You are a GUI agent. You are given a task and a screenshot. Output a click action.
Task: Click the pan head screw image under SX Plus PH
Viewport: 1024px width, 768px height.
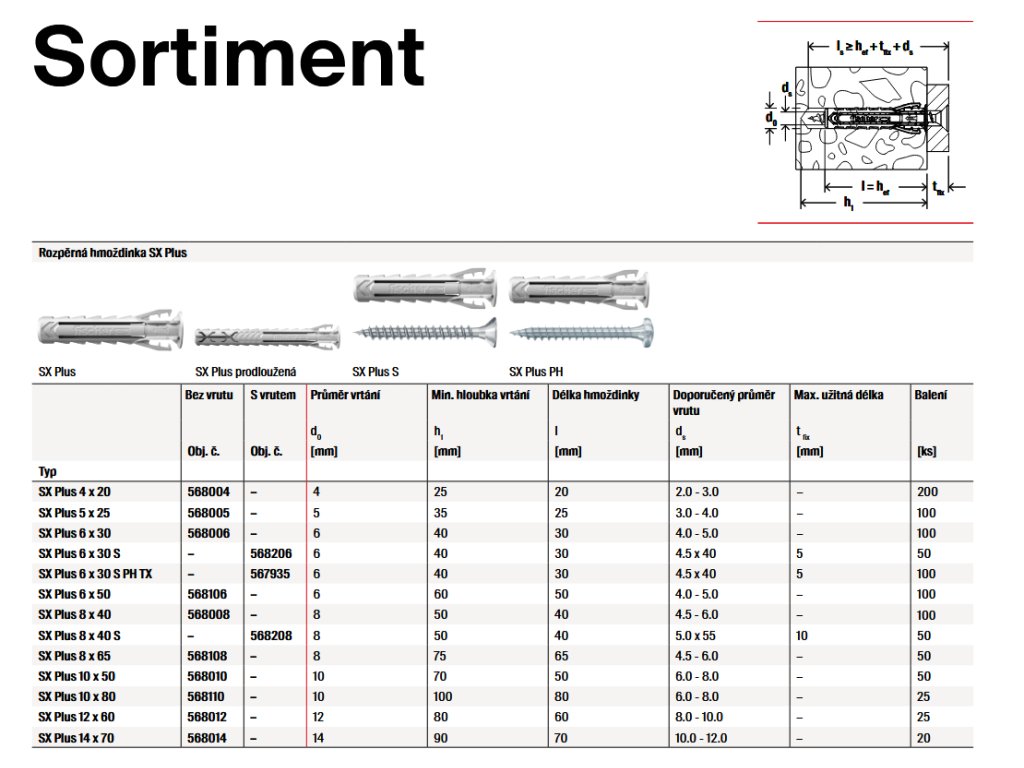point(581,333)
